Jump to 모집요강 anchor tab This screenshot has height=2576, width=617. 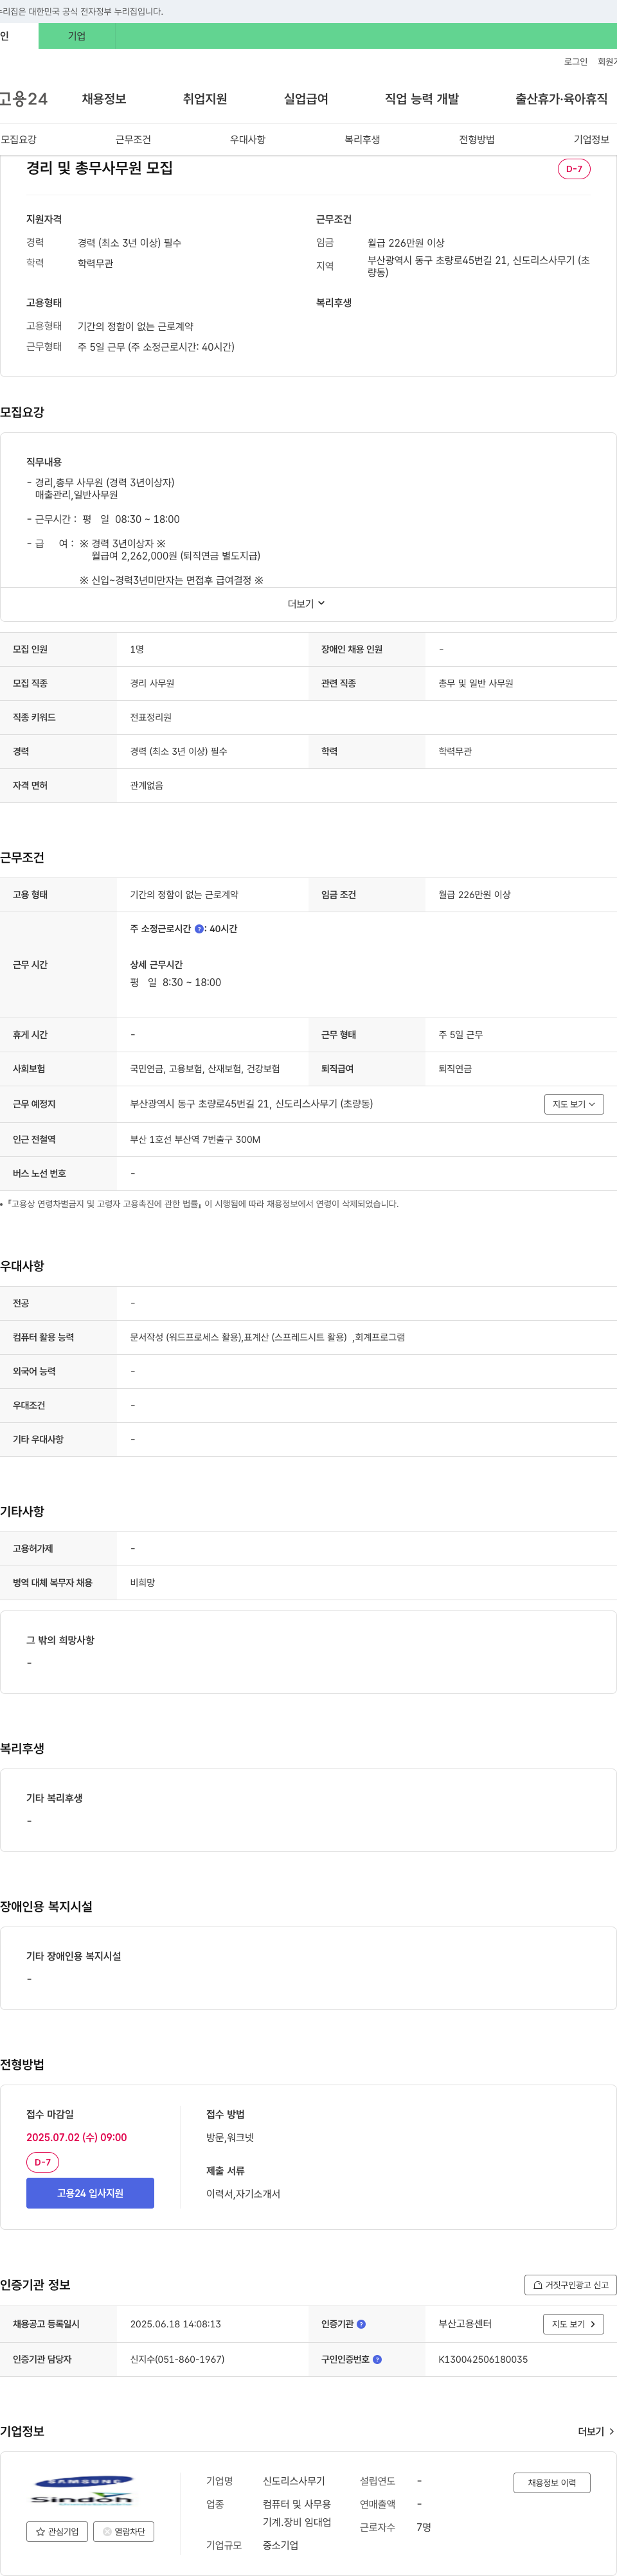[19, 139]
